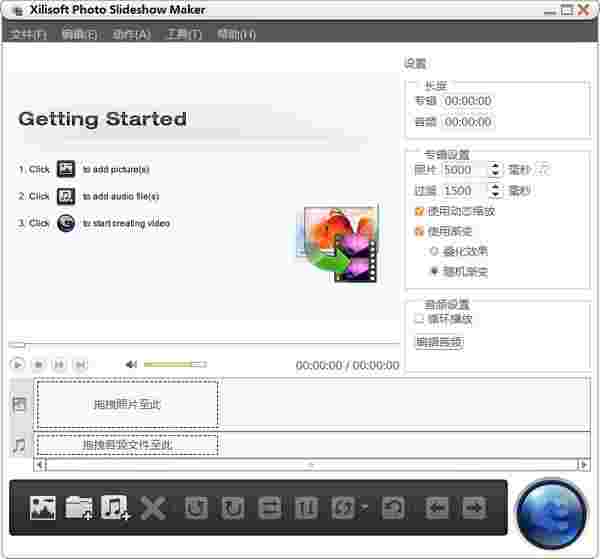This screenshot has height=559, width=600.
Task: Decrease the 5000 duration with down arrow
Action: [x=496, y=173]
